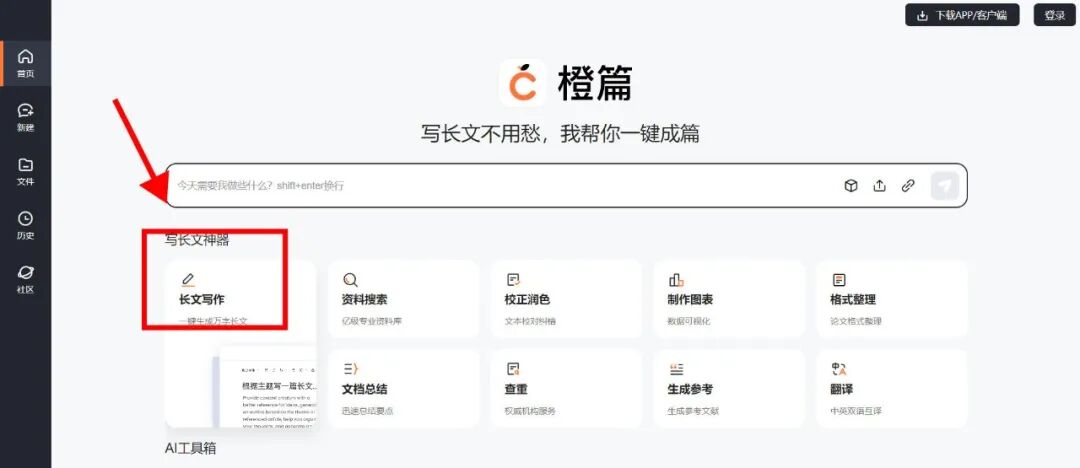Viewport: 1080px width, 468px height.
Task: Click the document icon on 格式整理 card
Action: [x=839, y=280]
